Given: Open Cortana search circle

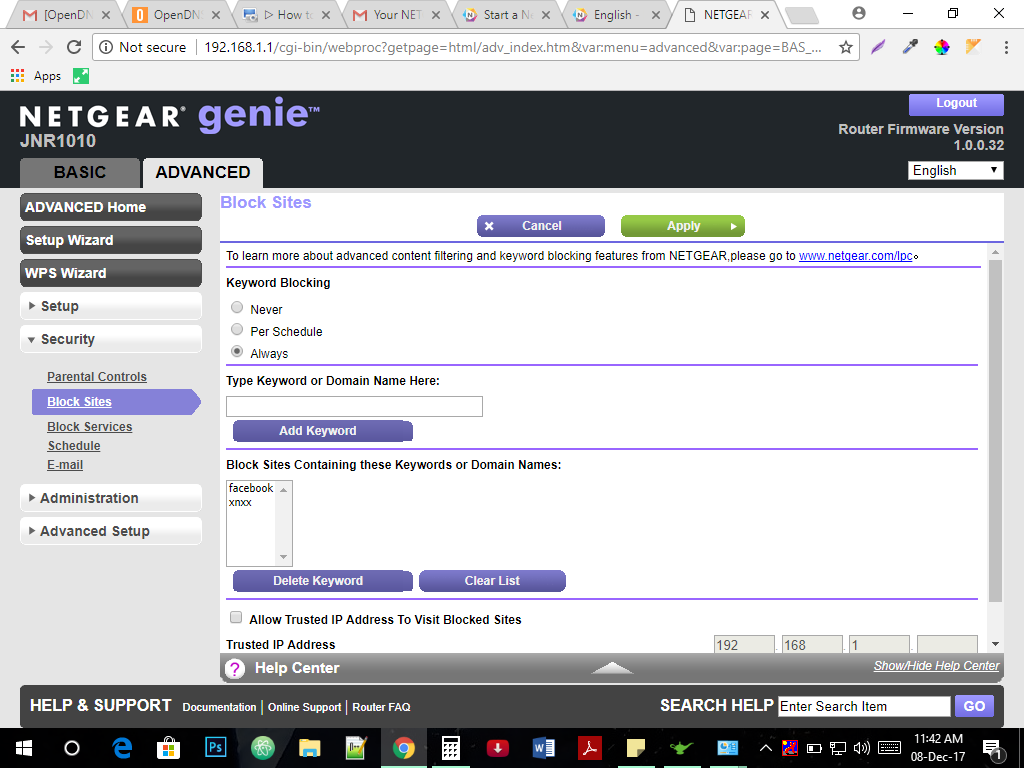Looking at the screenshot, I should [72, 748].
